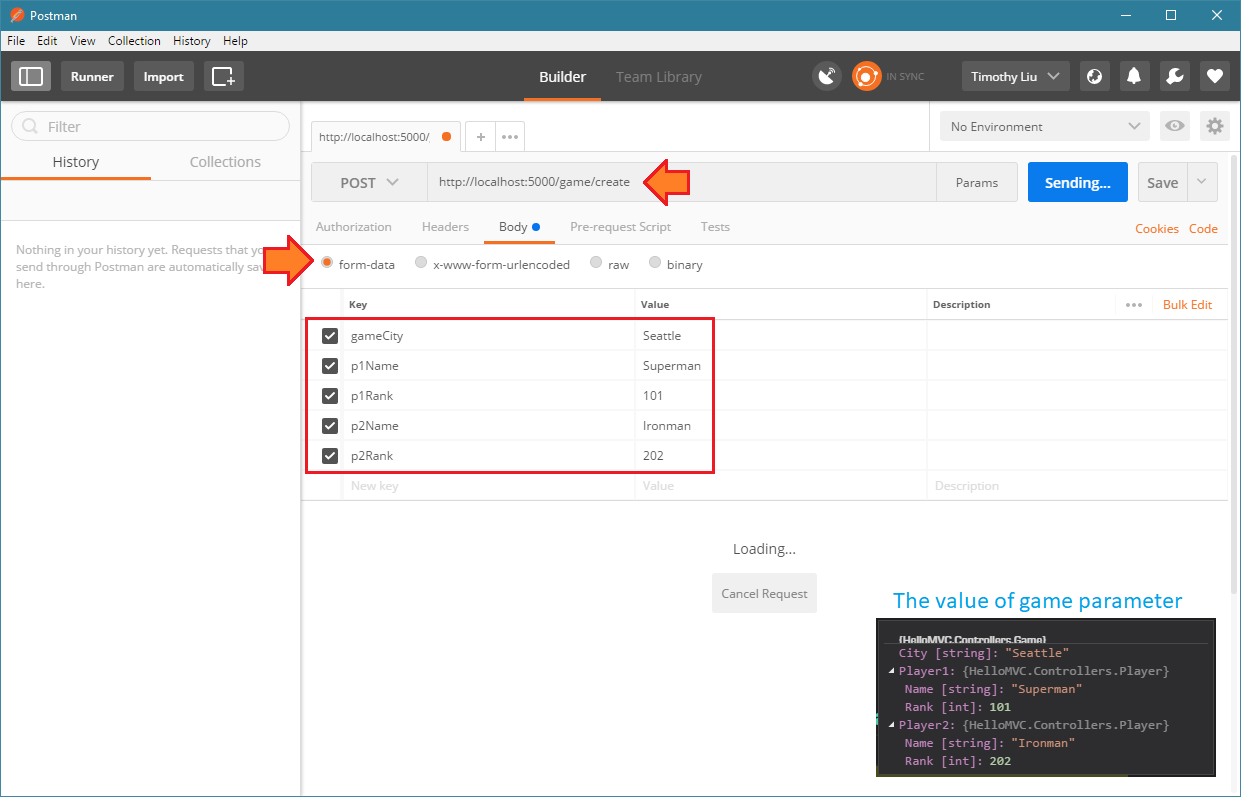The width and height of the screenshot is (1241, 797).
Task: Open the POST method dropdown
Action: (369, 182)
